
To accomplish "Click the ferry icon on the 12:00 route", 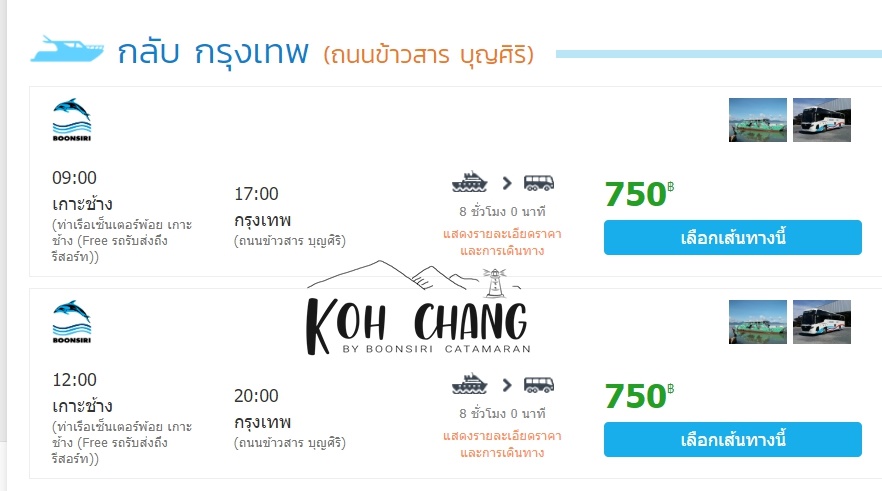I will (x=468, y=384).
